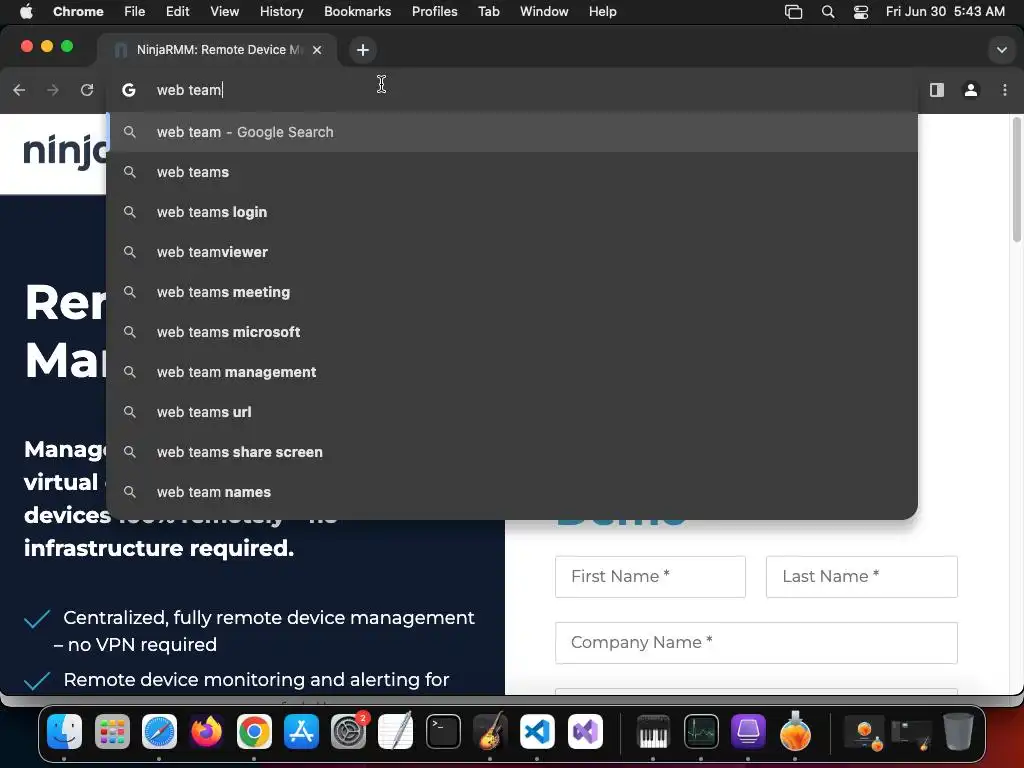Screen dimensions: 1024x768
Task: Open System Settings from the dock
Action: click(x=349, y=731)
